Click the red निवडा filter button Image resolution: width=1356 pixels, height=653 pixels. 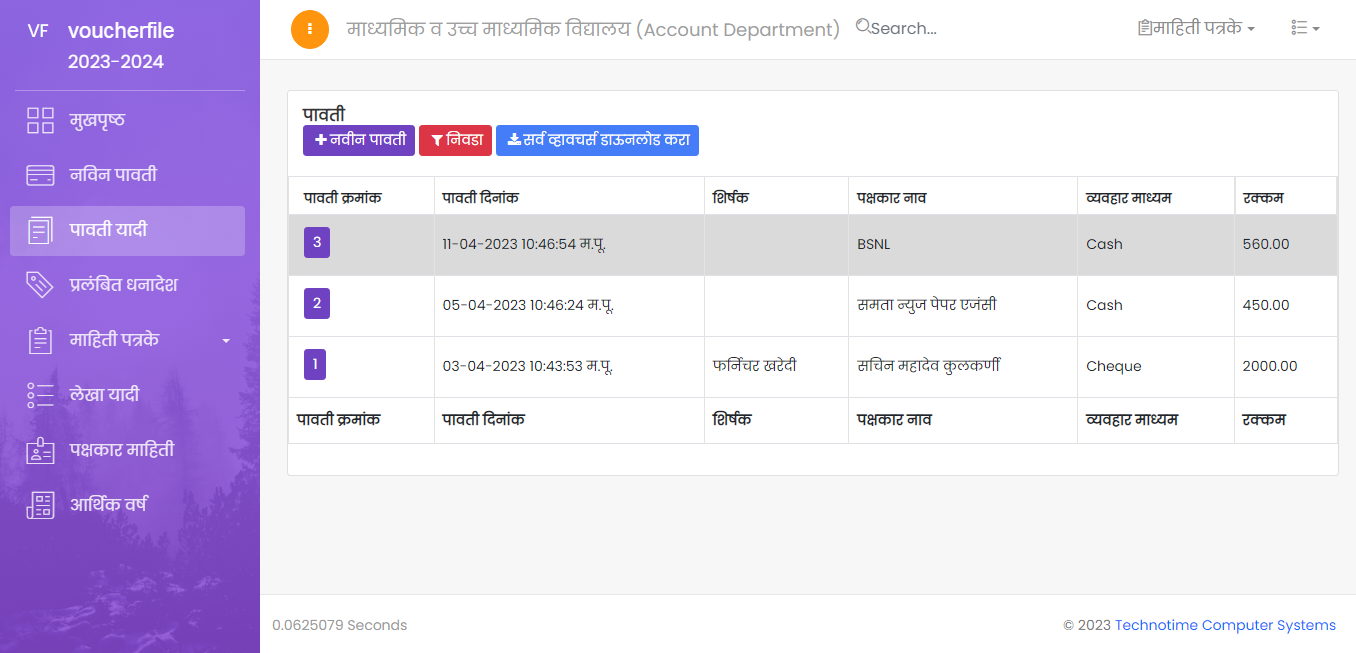[x=455, y=140]
